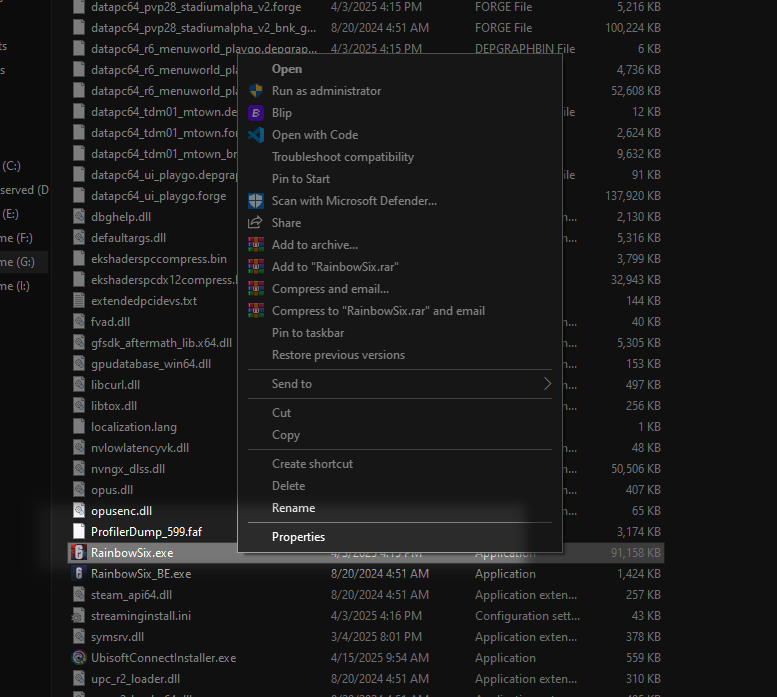This screenshot has width=777, height=697.
Task: Choose Create shortcut
Action: (399, 464)
